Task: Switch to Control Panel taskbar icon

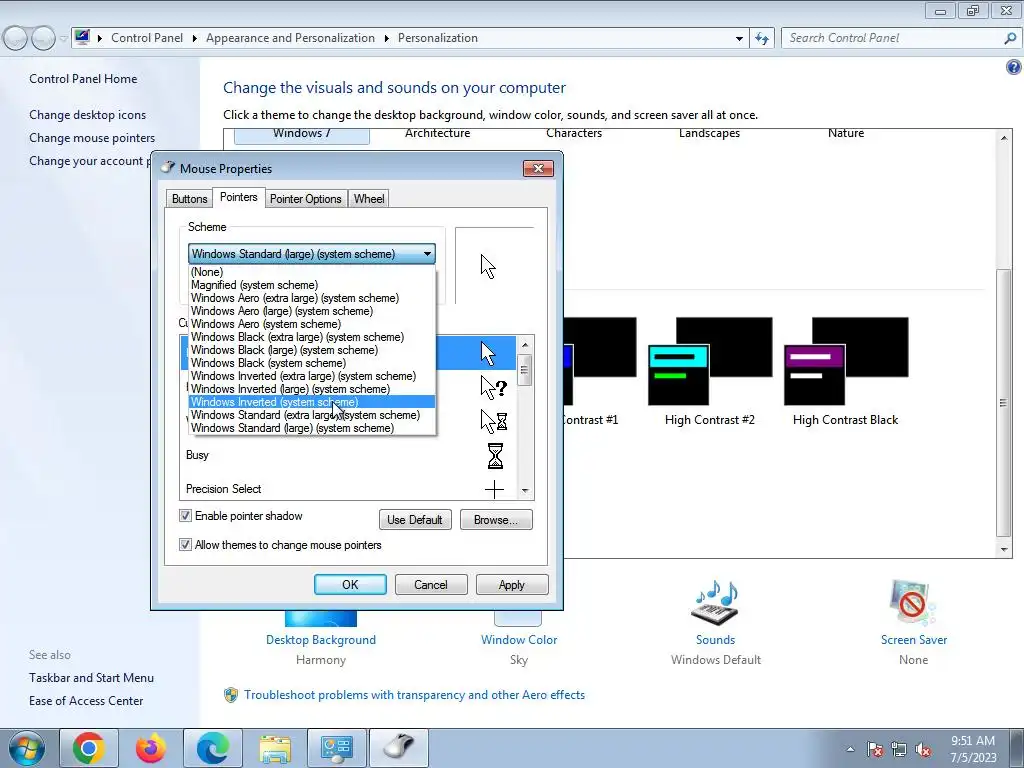Action: (337, 748)
